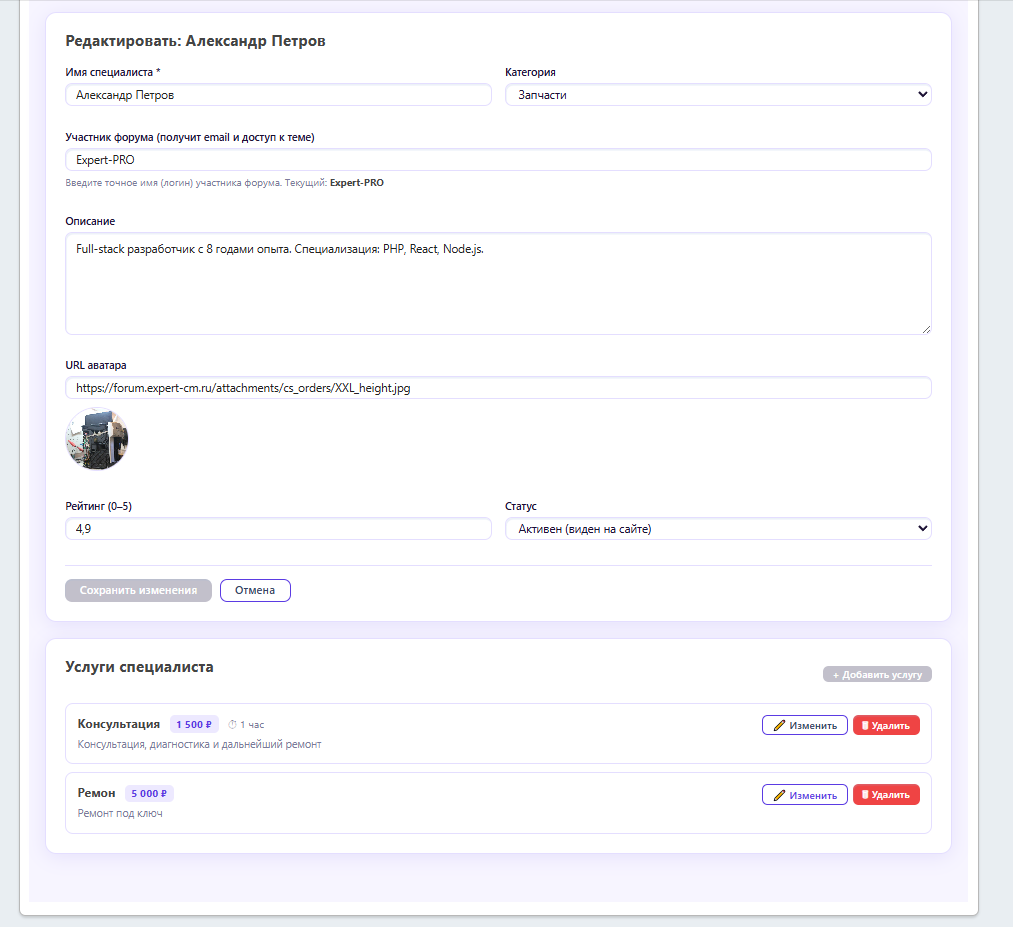Click the pencil icon for Ремон service
This screenshot has height=927, width=1013.
point(778,795)
